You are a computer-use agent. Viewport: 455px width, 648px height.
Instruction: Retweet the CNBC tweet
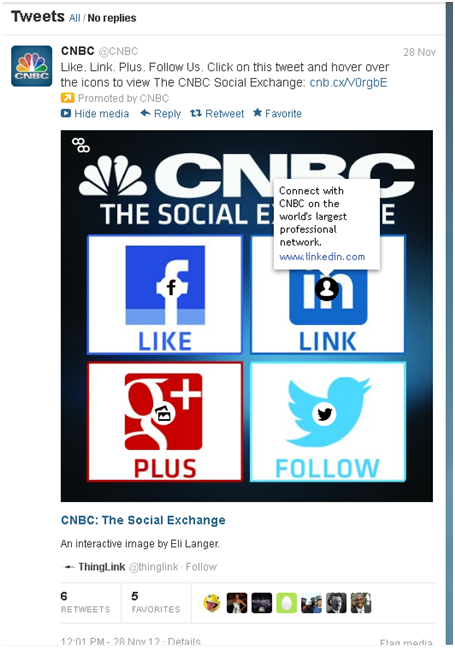217,113
